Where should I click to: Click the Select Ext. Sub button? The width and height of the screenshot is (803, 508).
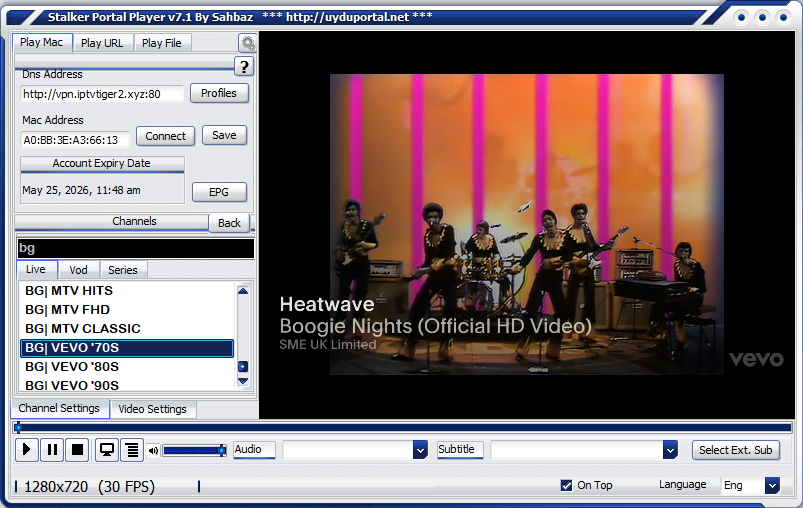(x=736, y=450)
